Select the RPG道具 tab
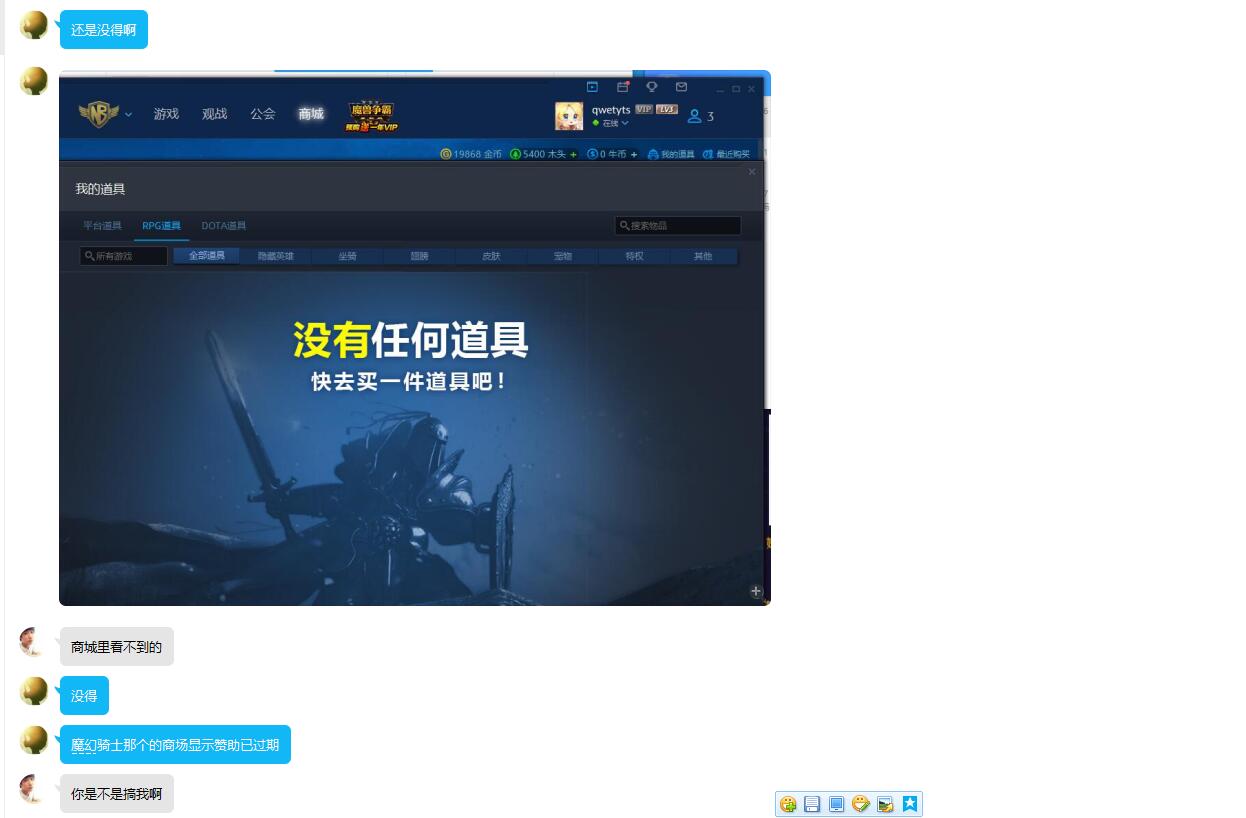 click(x=161, y=226)
